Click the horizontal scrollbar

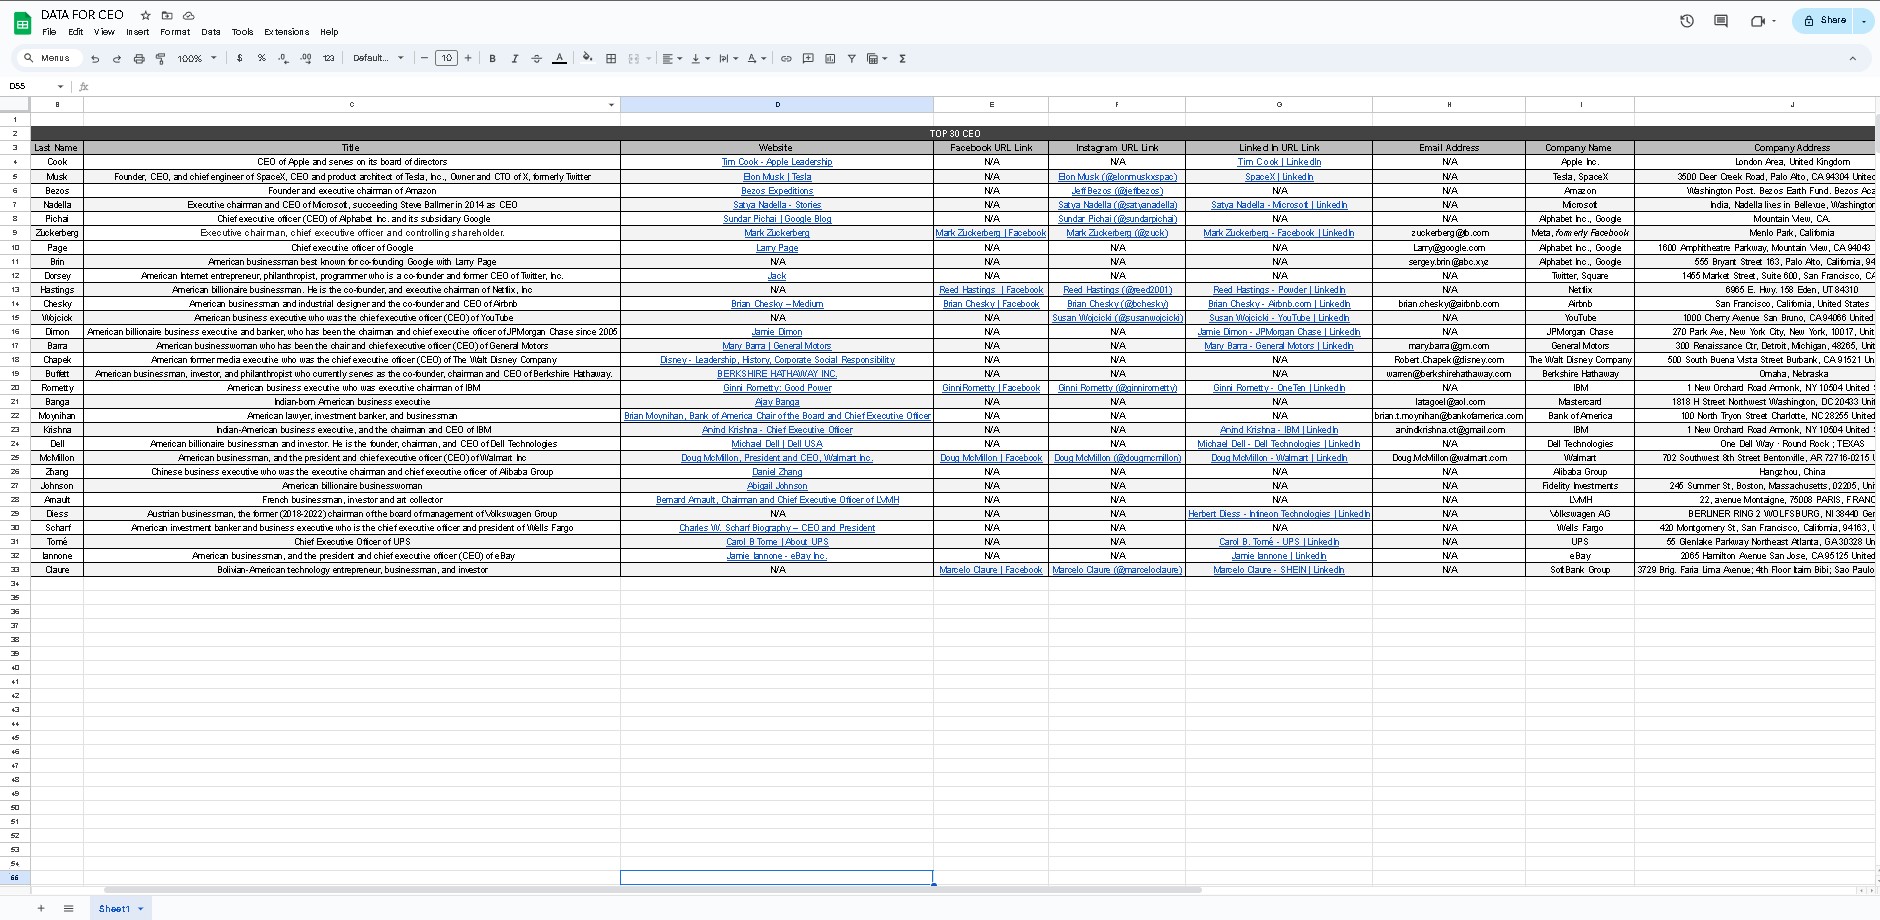(x=652, y=889)
